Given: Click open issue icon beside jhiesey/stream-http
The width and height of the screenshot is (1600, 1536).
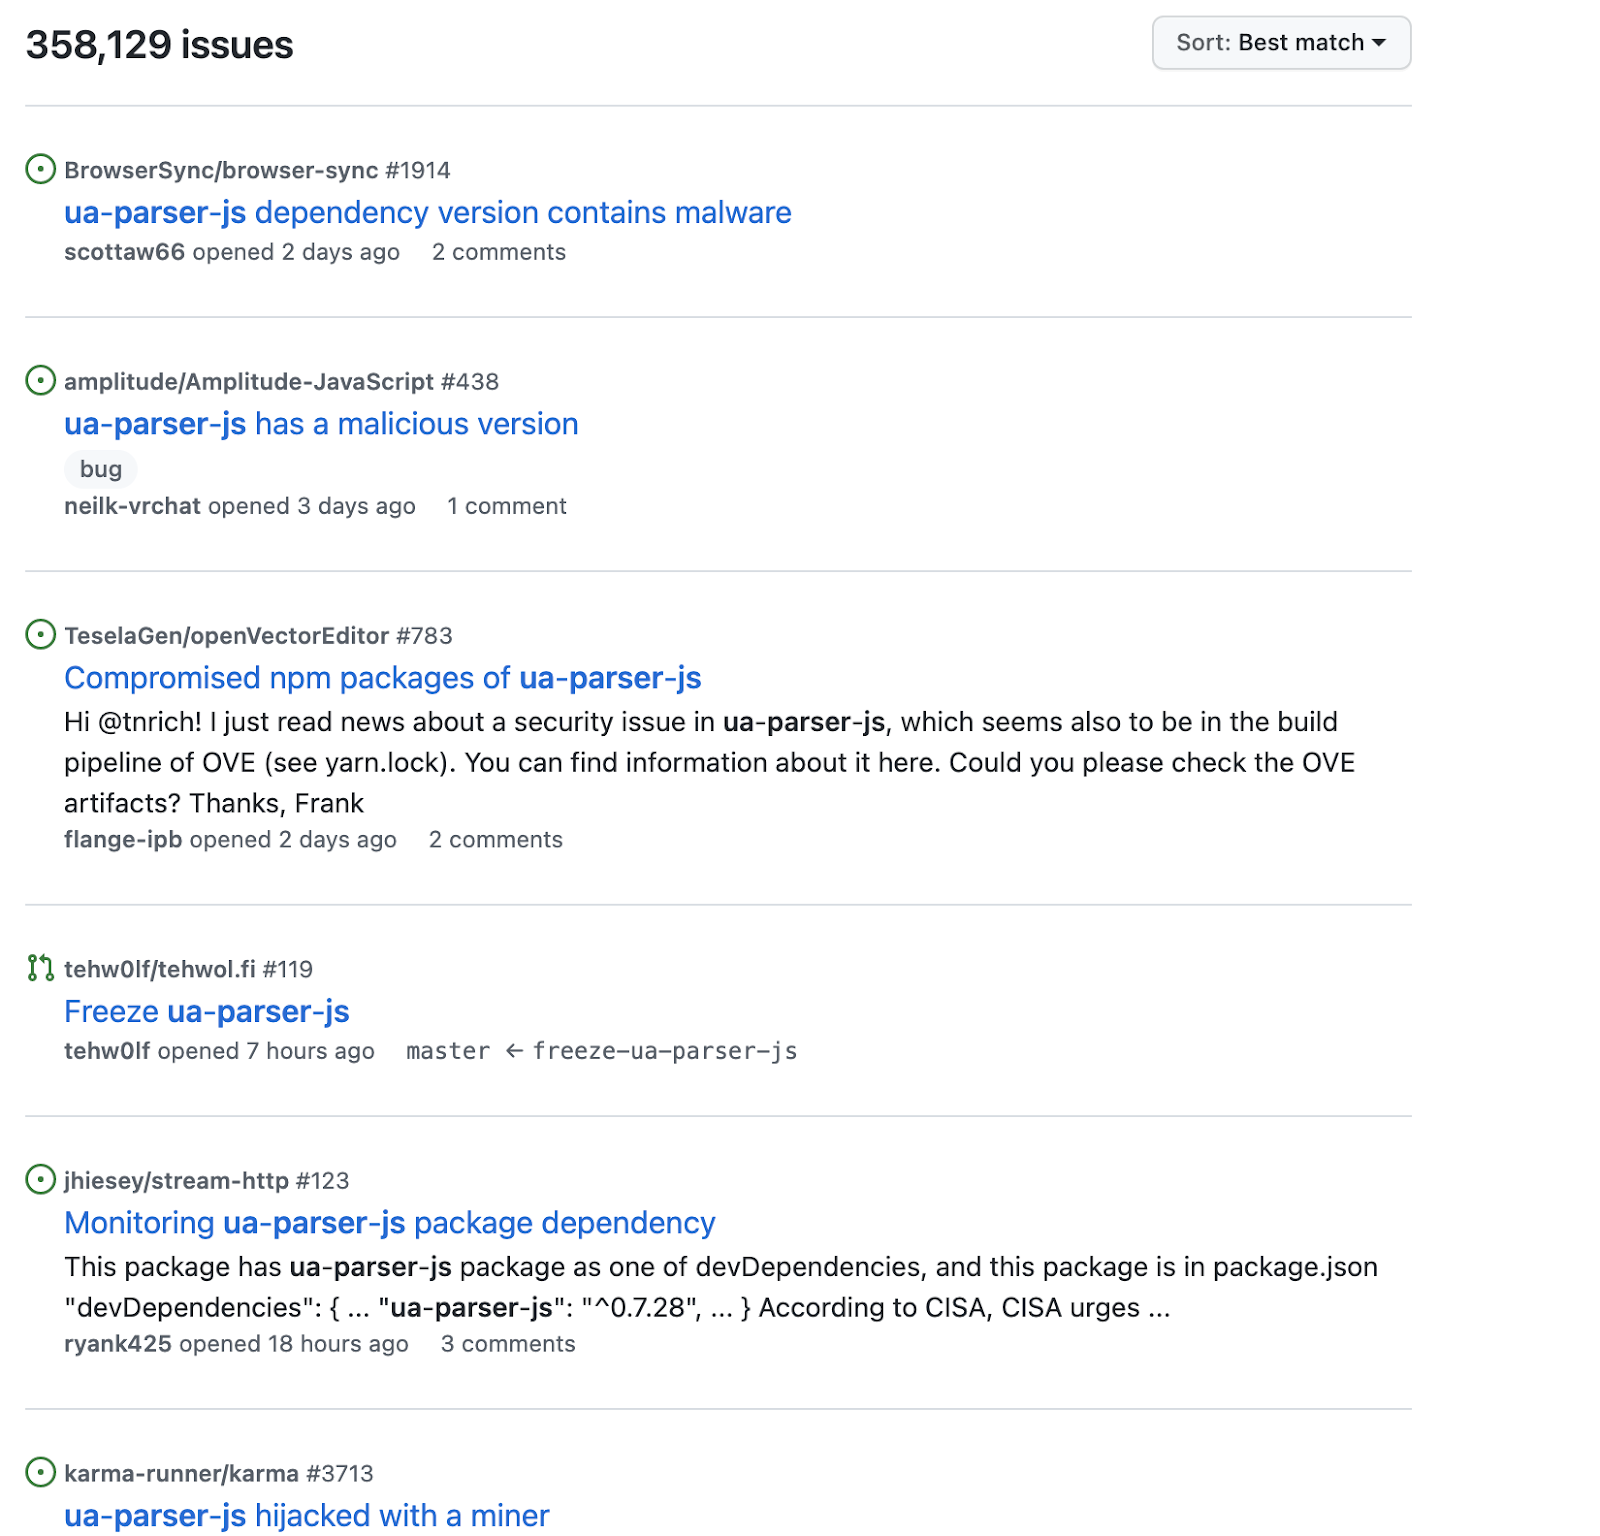Looking at the screenshot, I should (x=40, y=1179).
